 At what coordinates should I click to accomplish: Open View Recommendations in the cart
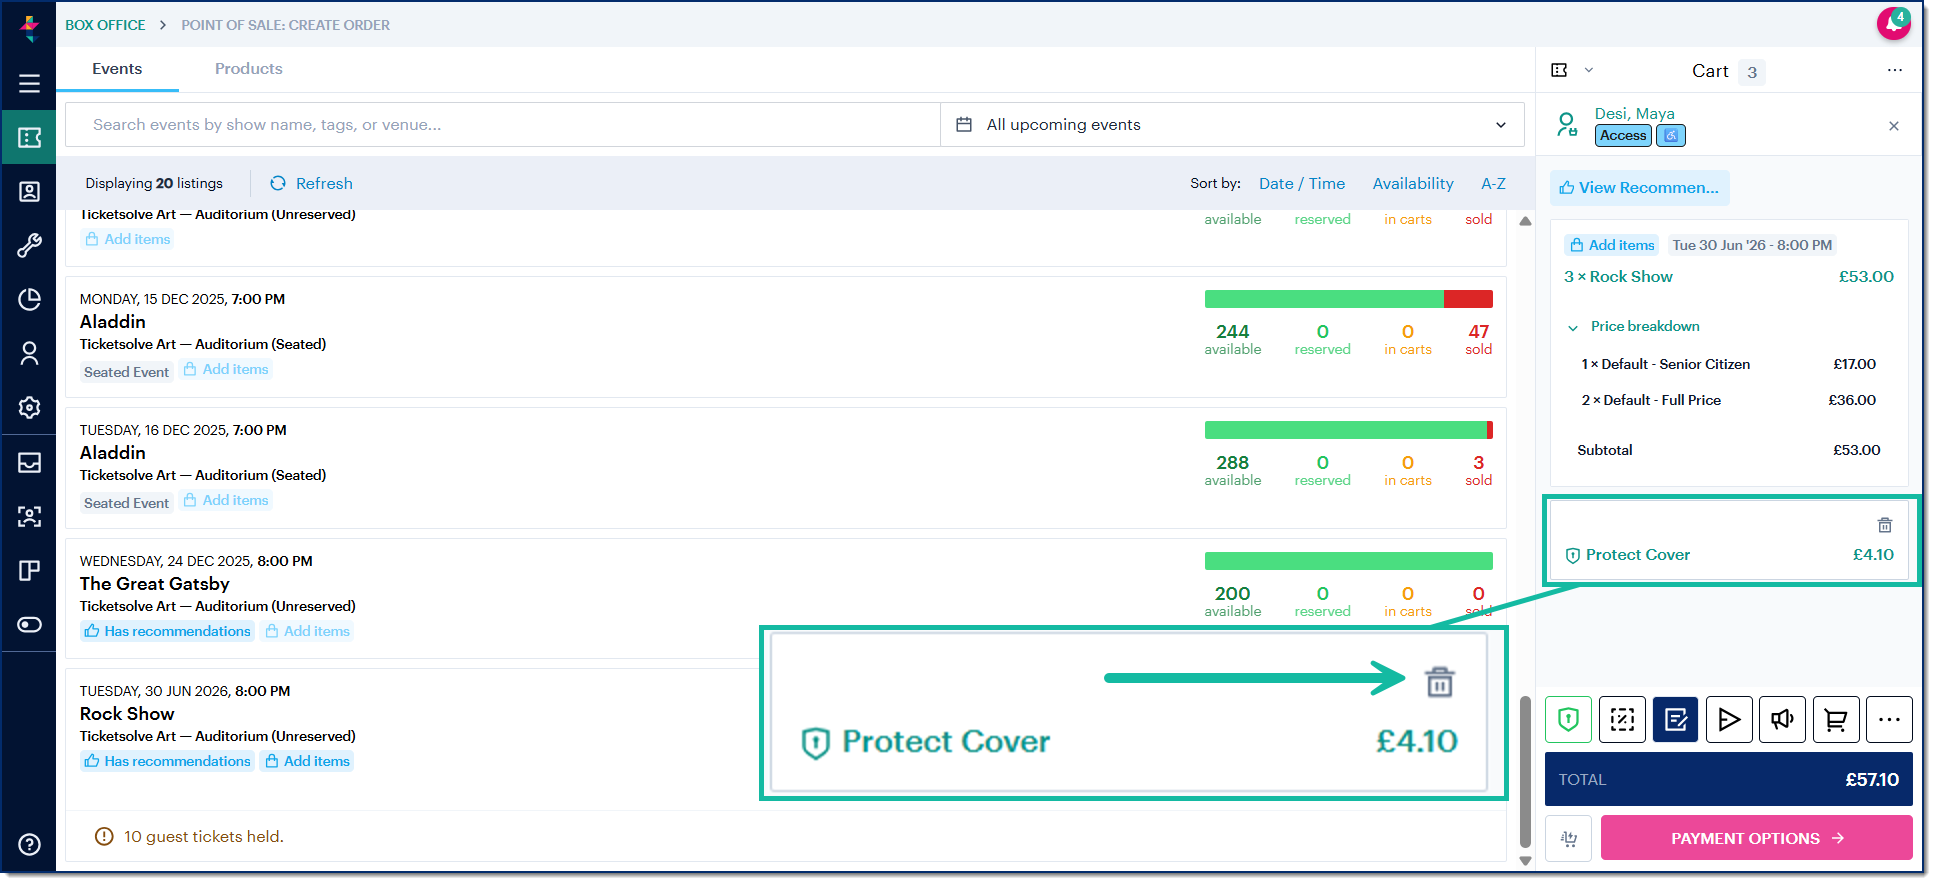pyautogui.click(x=1639, y=188)
